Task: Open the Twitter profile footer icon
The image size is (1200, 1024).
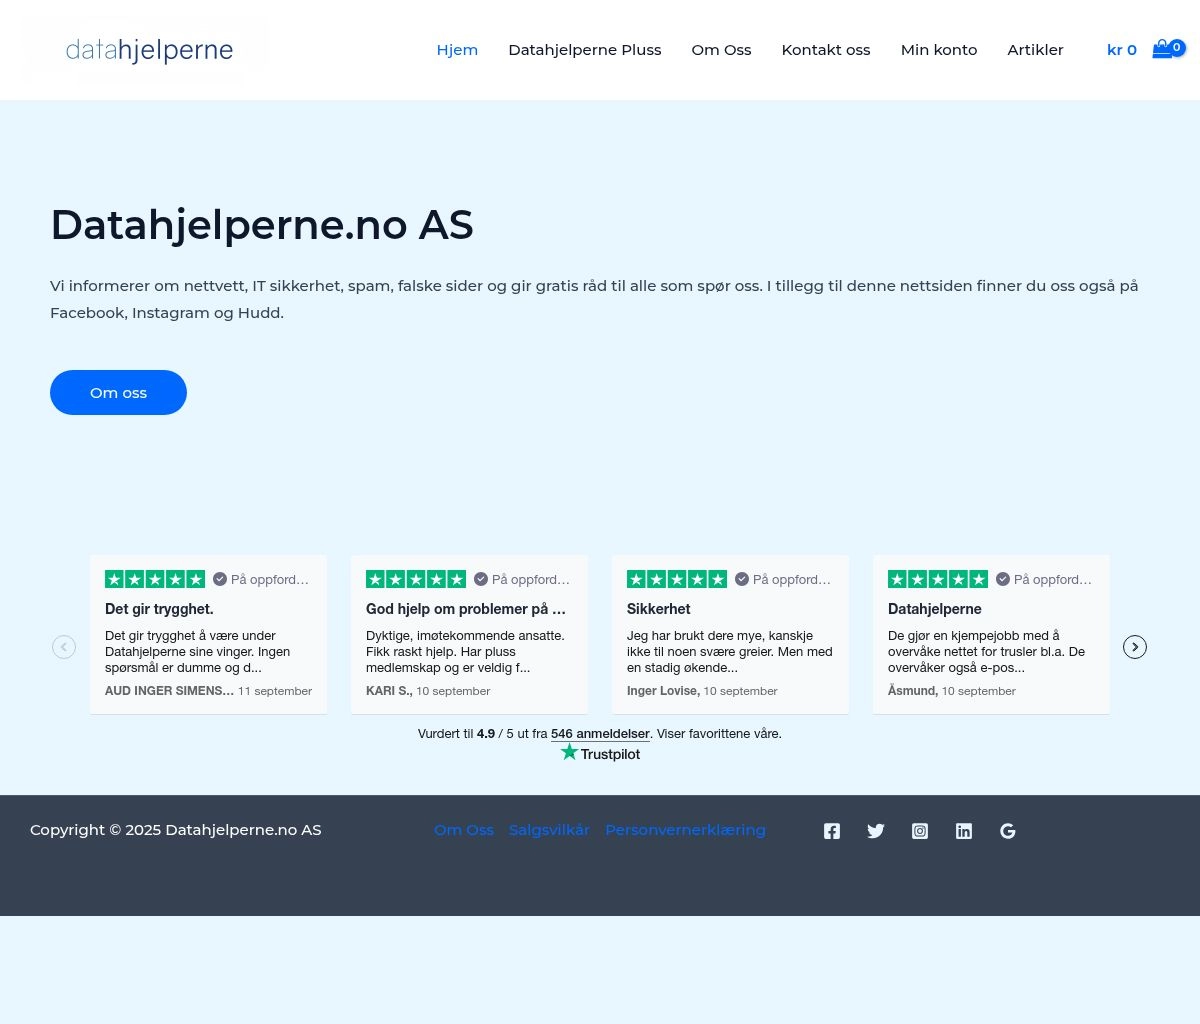Action: tap(876, 831)
